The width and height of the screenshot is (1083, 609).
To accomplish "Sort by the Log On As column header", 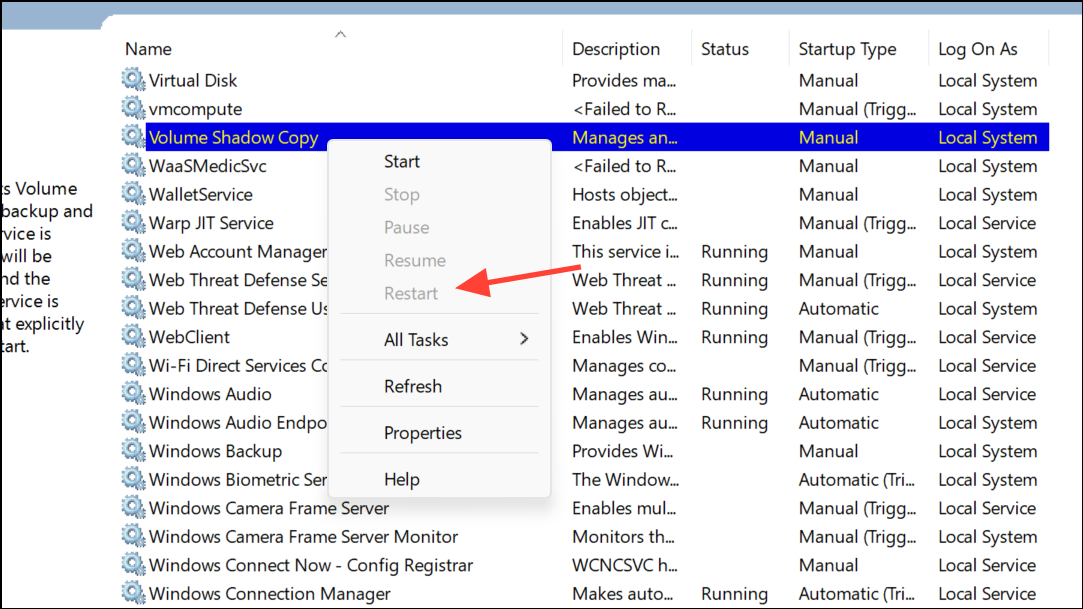I will click(x=977, y=49).
